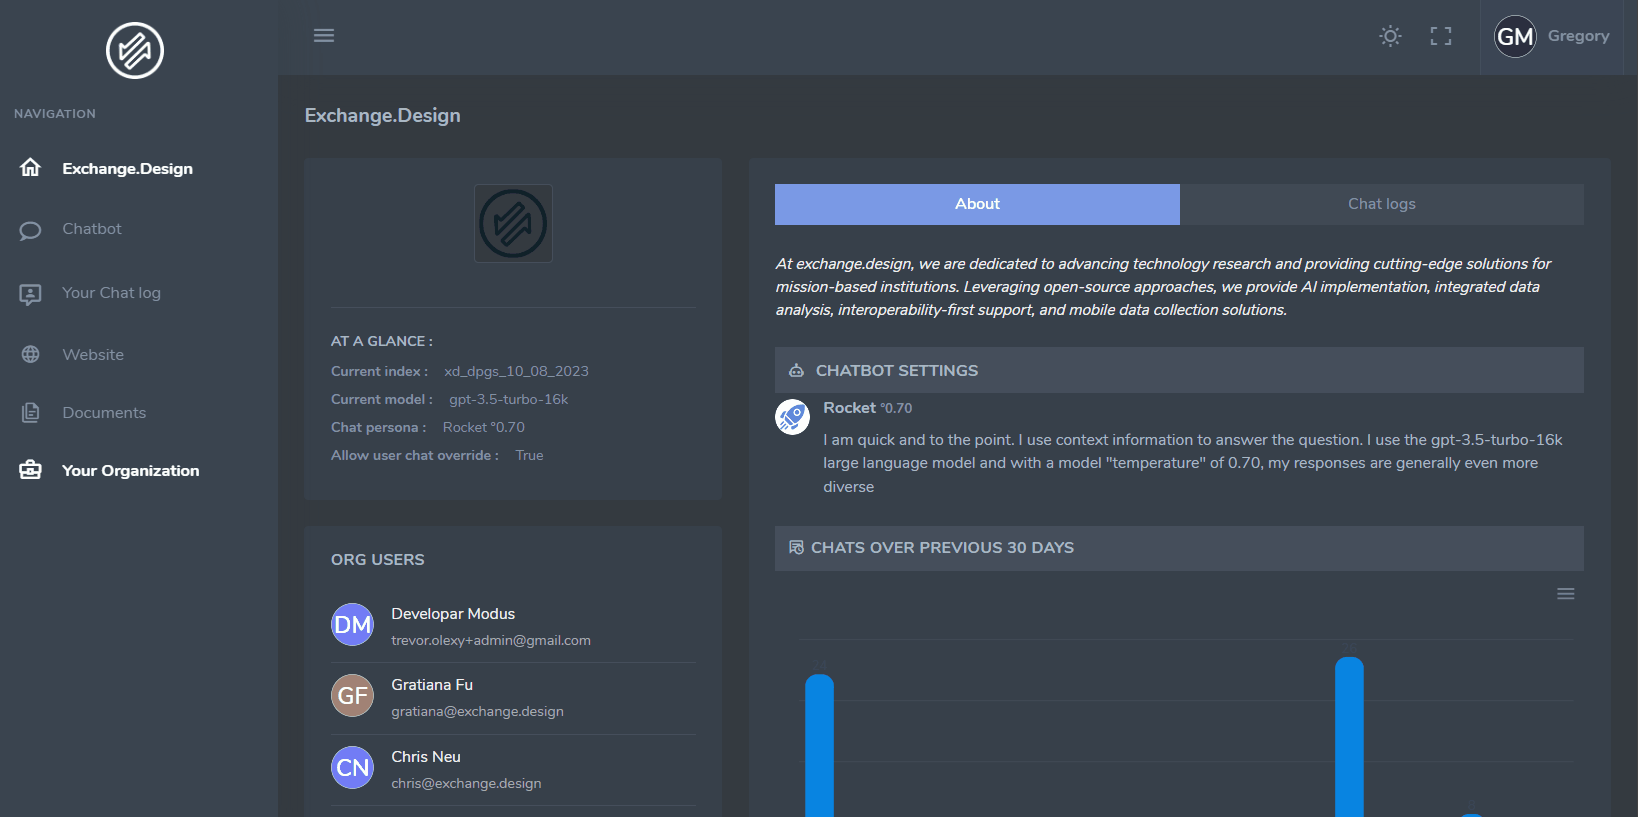Click chris@exchange.design email

(x=466, y=784)
